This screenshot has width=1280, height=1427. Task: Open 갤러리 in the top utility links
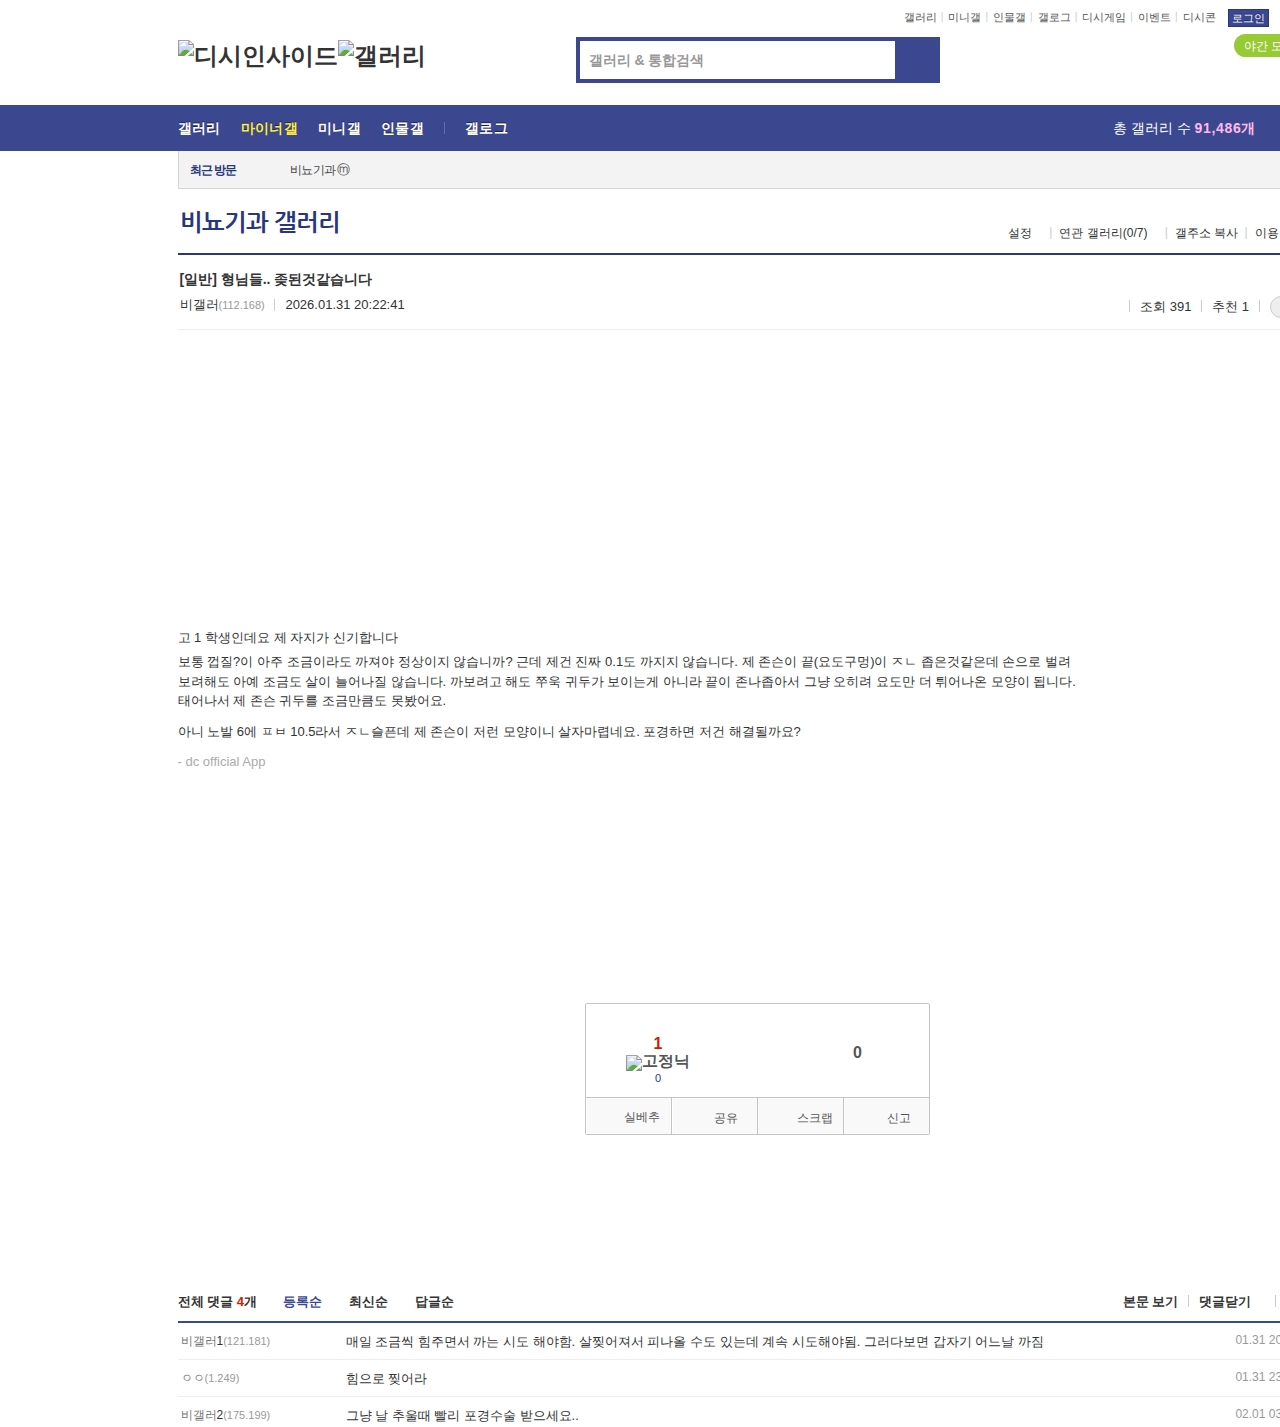pyautogui.click(x=920, y=18)
